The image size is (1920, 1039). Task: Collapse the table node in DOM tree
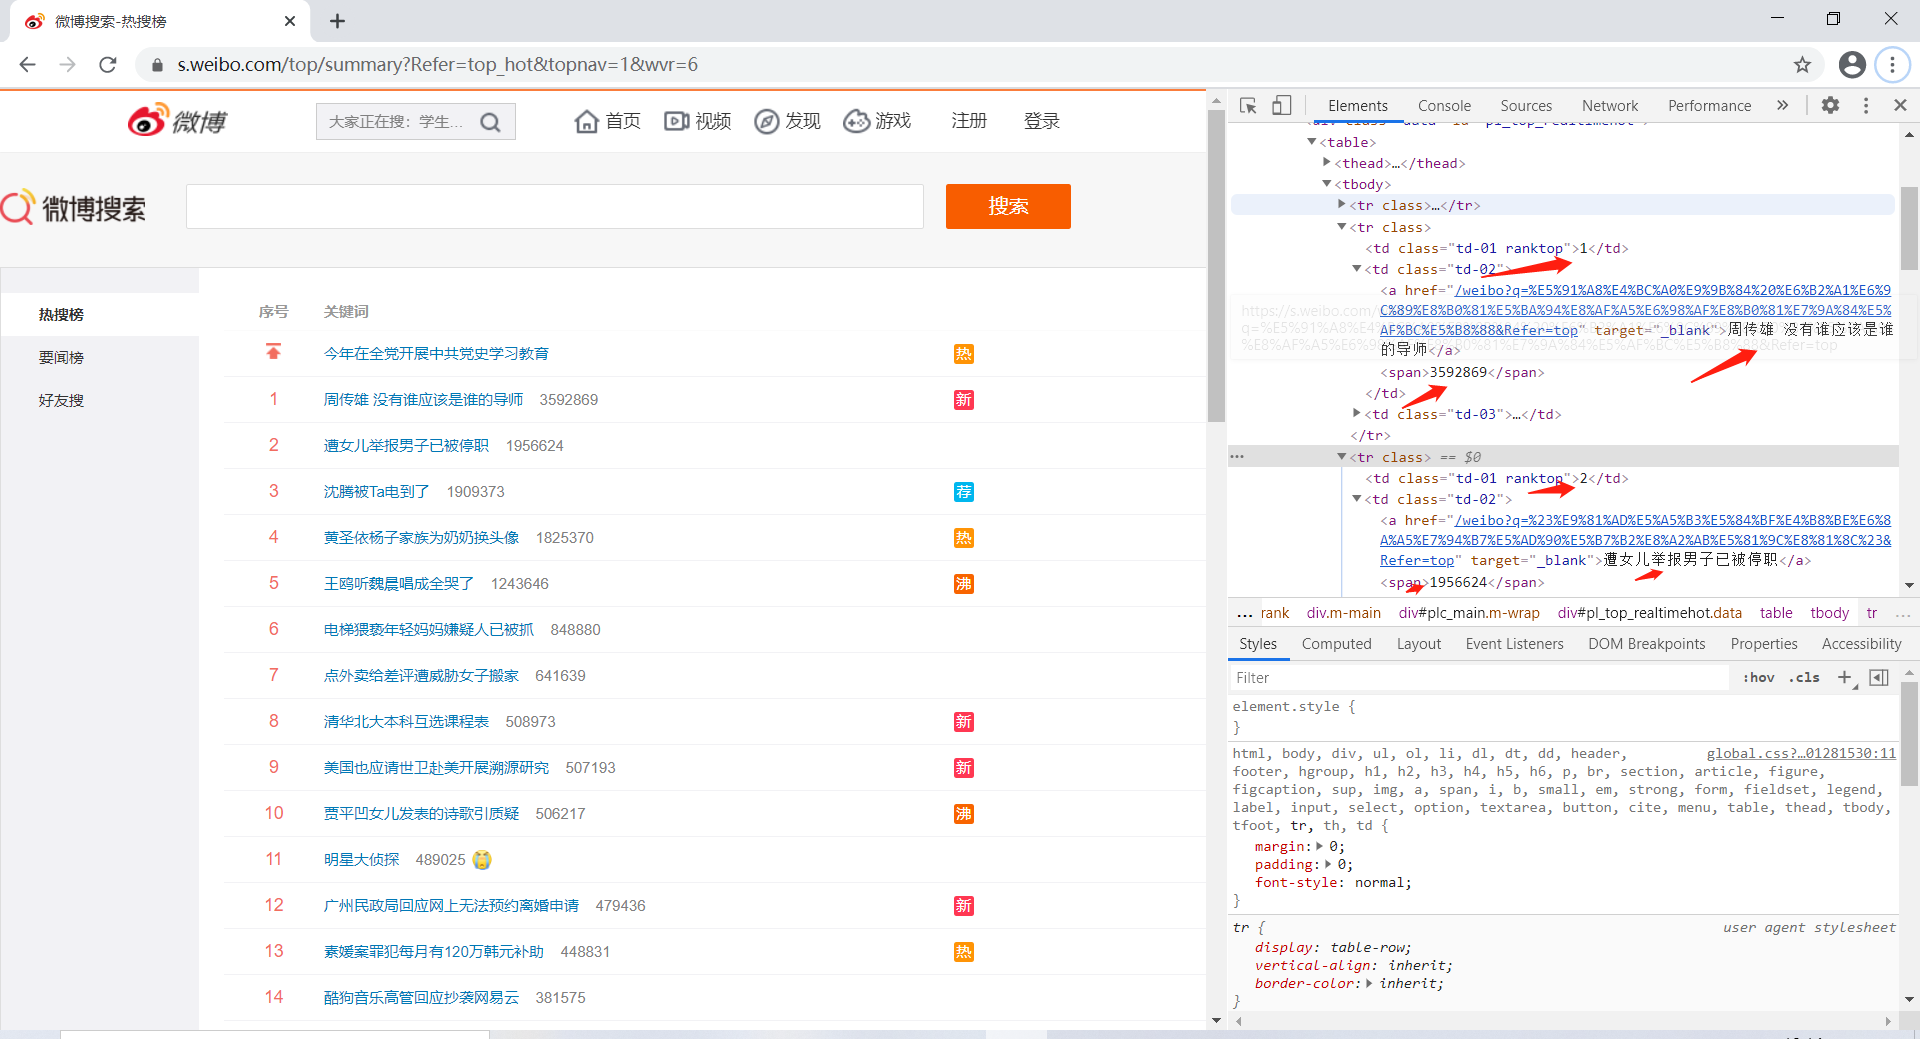coord(1312,142)
